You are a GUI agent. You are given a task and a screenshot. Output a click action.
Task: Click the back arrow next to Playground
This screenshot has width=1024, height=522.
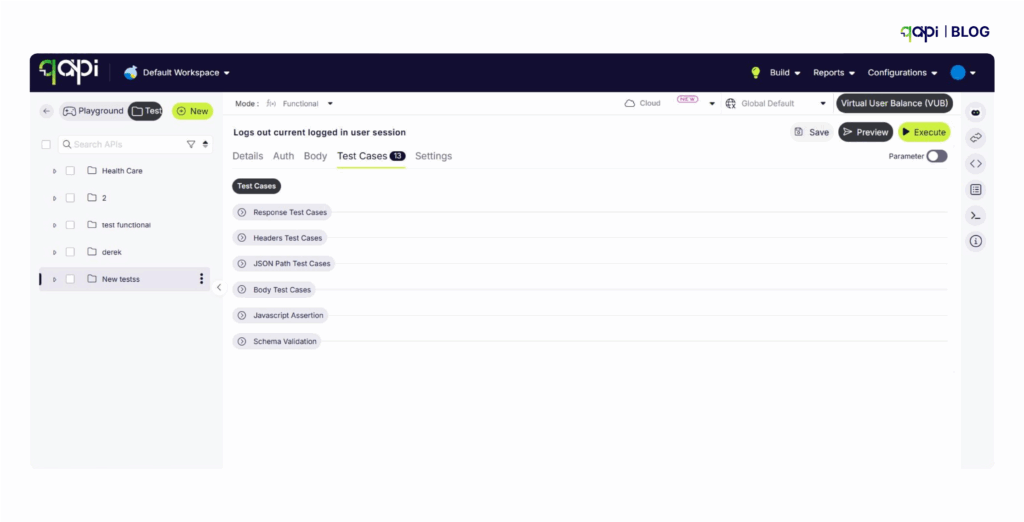[x=47, y=111]
